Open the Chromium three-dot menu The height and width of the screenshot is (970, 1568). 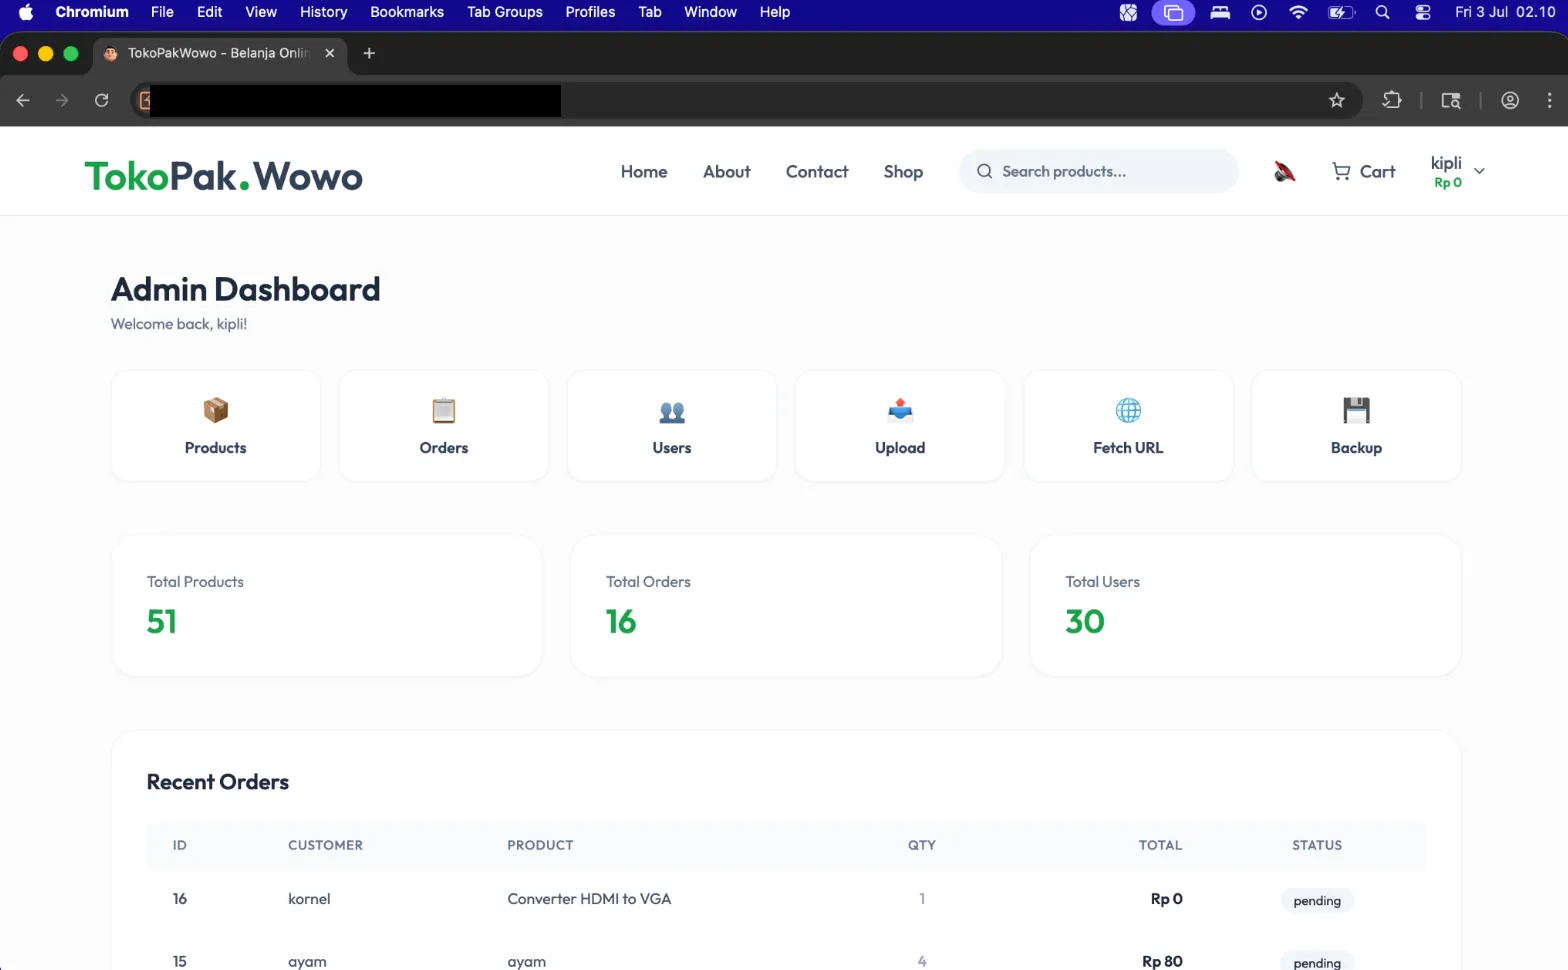[x=1549, y=100]
